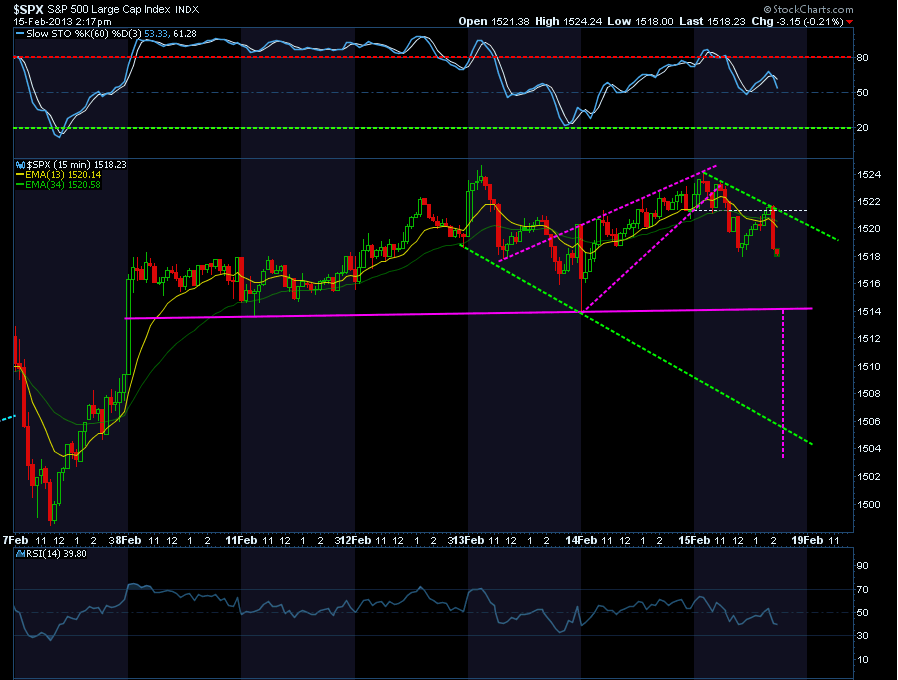Click the Slow STO %K(60) %D(3) legend label
The image size is (898, 680).
84,34
